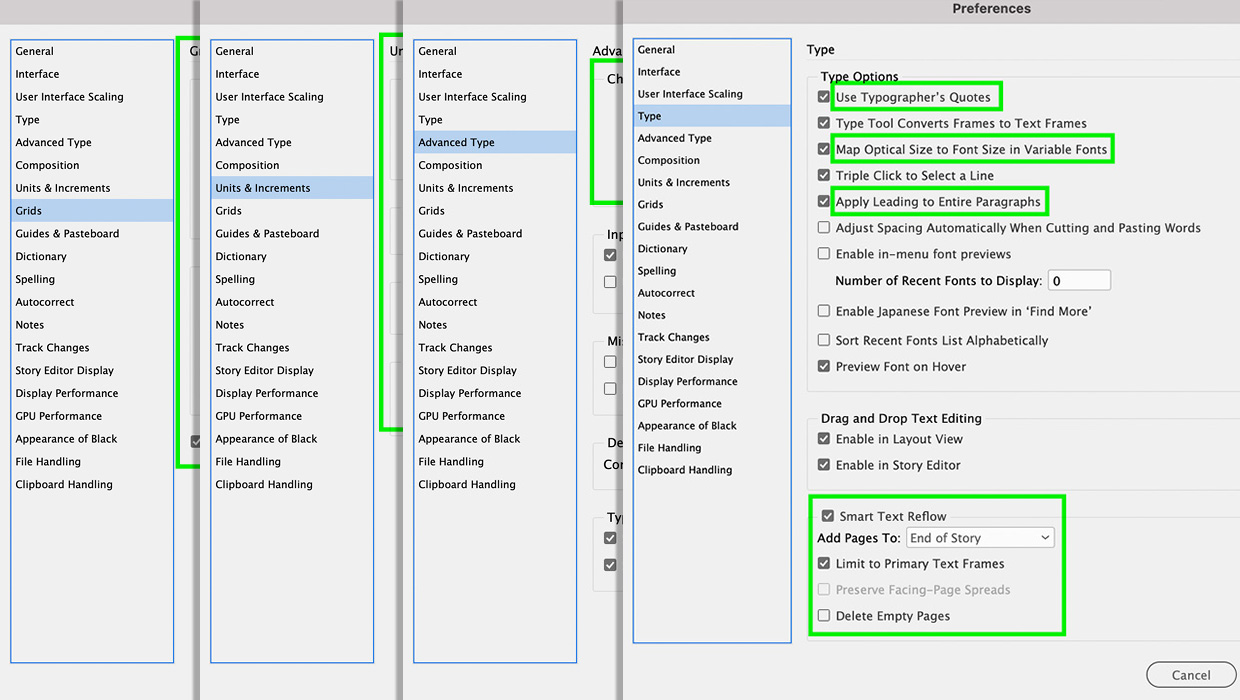Image resolution: width=1240 pixels, height=700 pixels.
Task: Enable in-menu font previews checkbox
Action: pos(824,254)
